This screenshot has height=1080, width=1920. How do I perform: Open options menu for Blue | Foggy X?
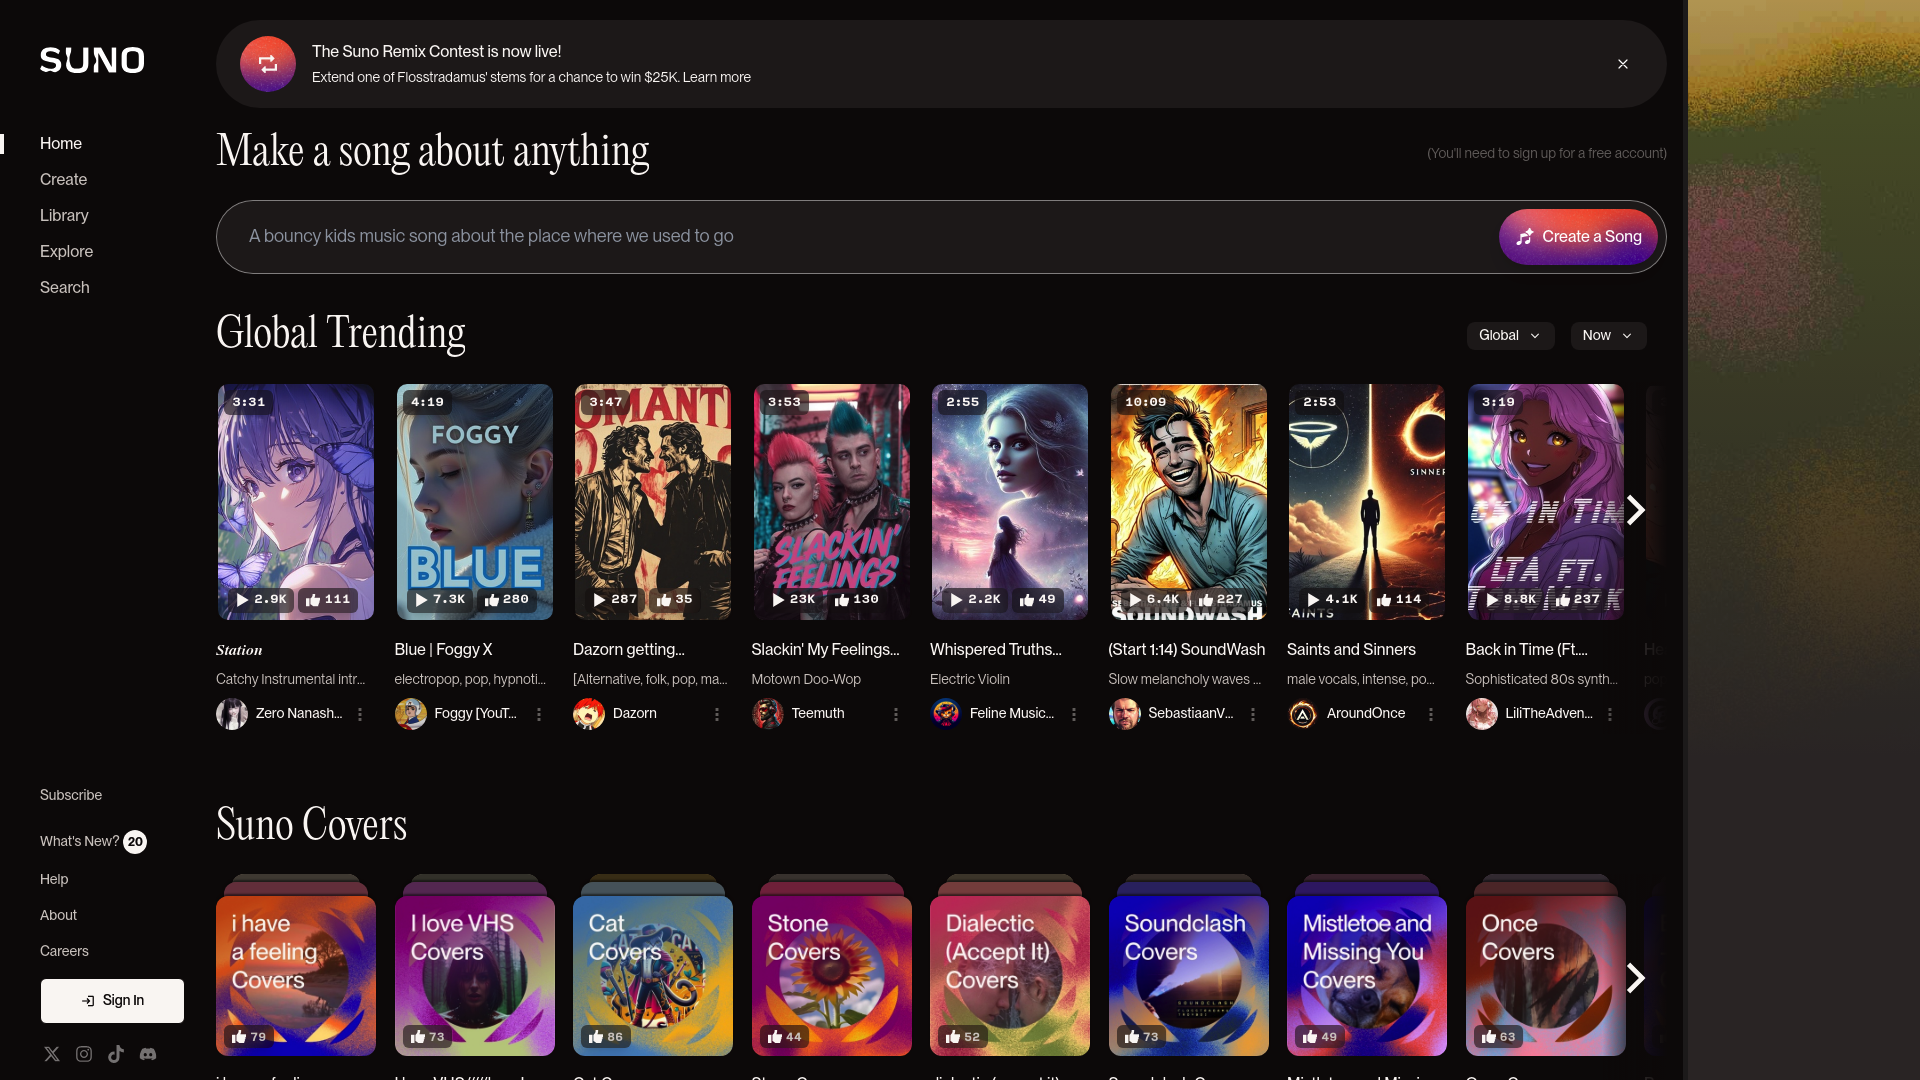[x=539, y=714]
